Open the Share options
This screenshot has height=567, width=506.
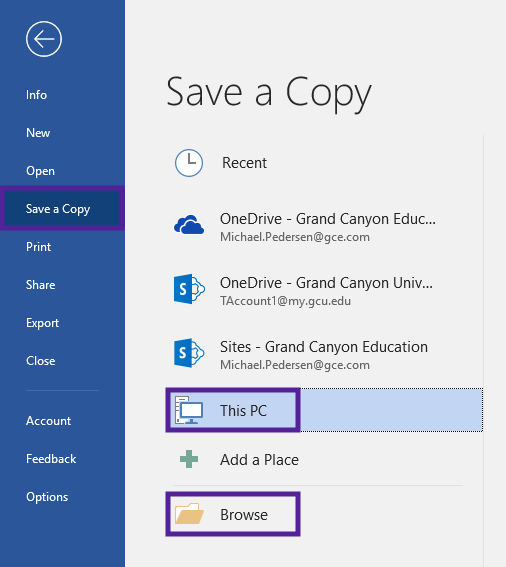[41, 285]
